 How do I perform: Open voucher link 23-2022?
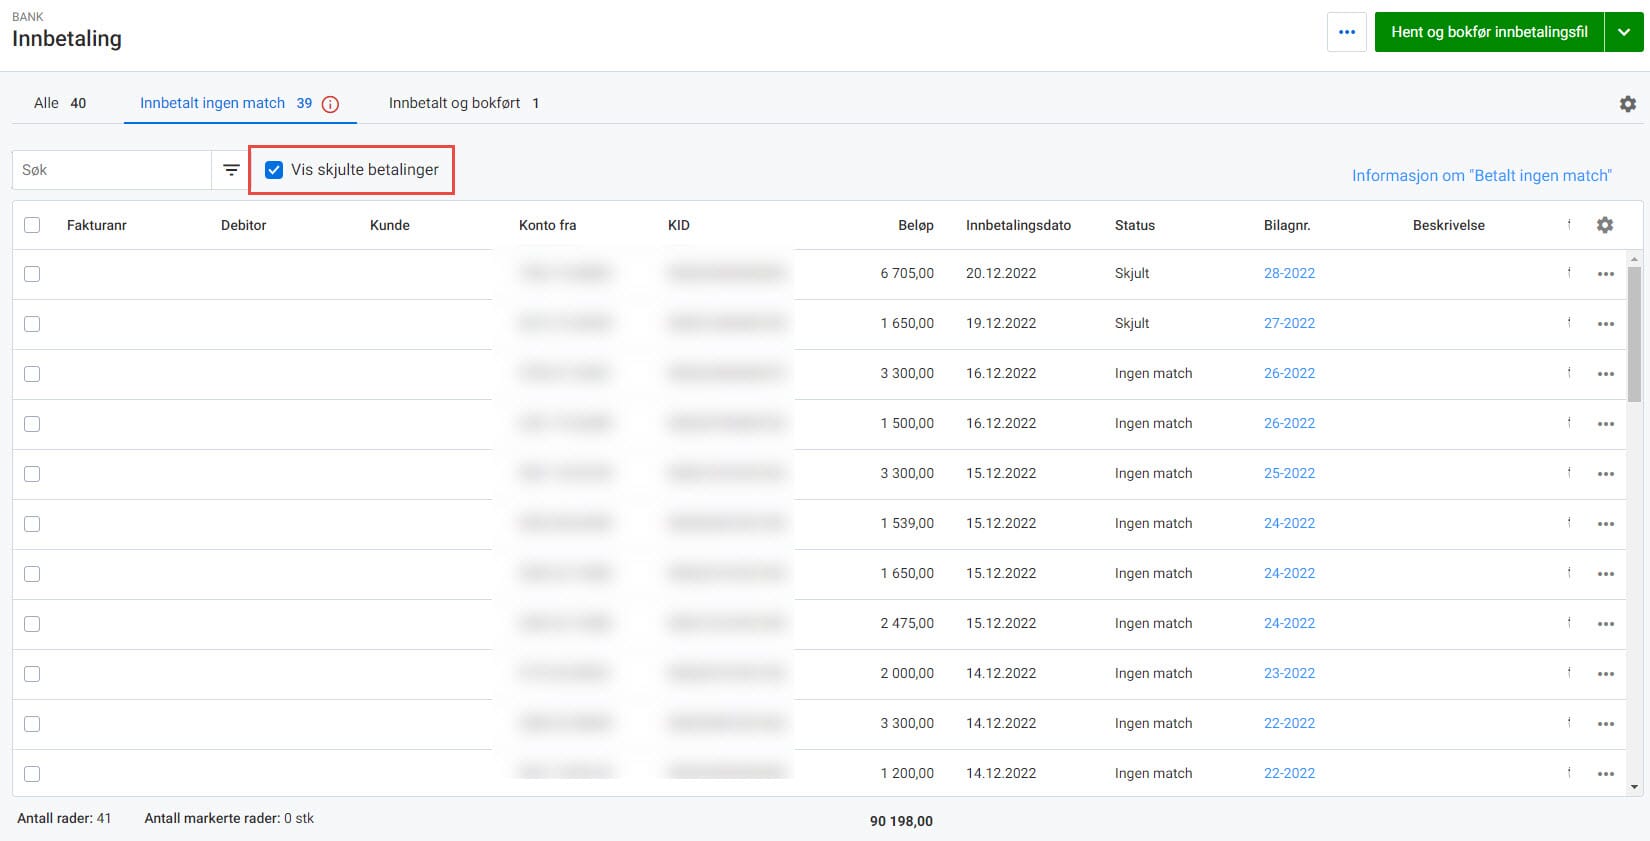(x=1289, y=673)
